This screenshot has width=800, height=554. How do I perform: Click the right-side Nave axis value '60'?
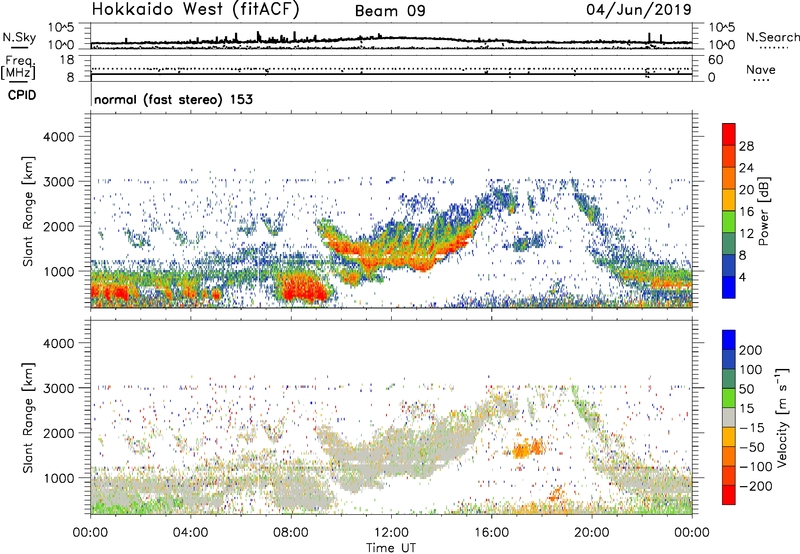pos(715,60)
